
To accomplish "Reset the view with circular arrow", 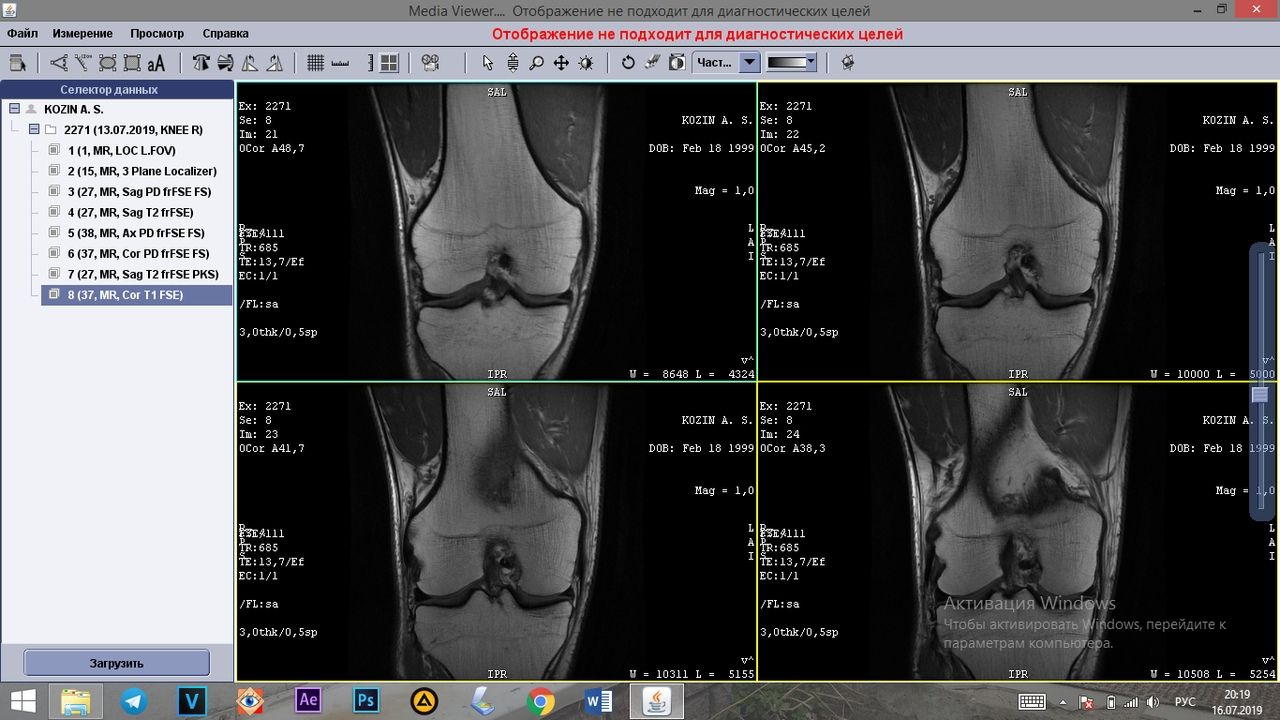I will pos(628,63).
